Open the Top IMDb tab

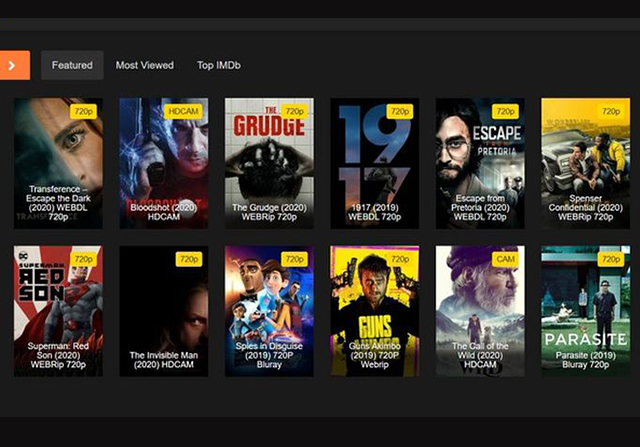(x=219, y=65)
